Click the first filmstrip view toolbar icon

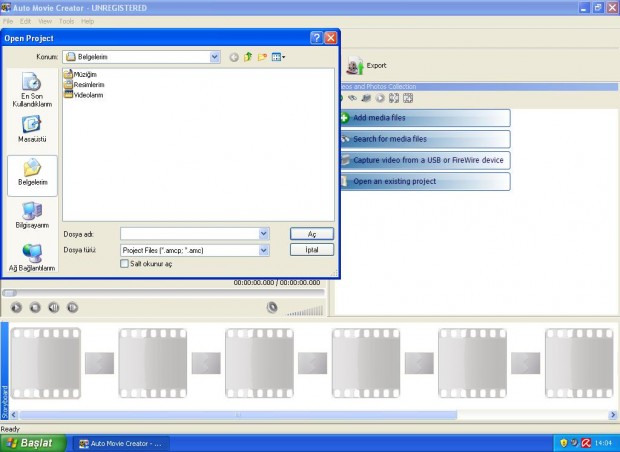(x=394, y=98)
